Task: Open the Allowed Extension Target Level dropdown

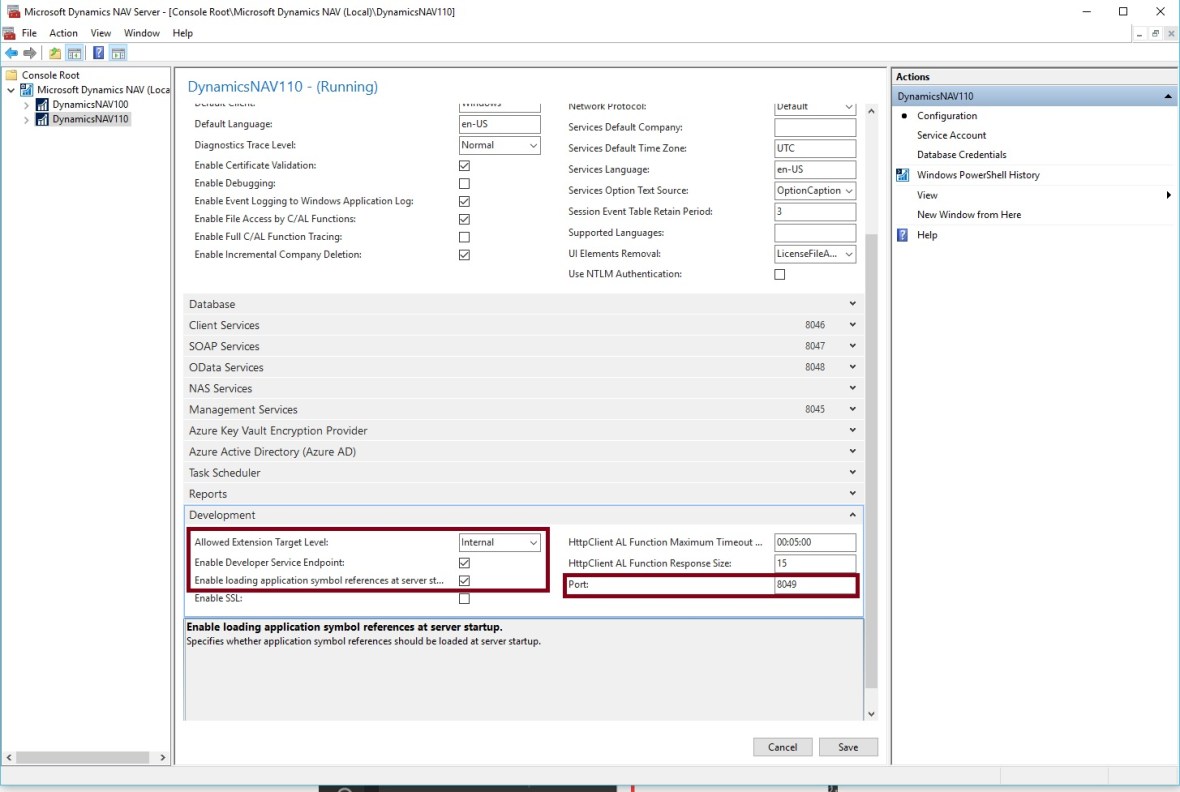Action: coord(500,542)
